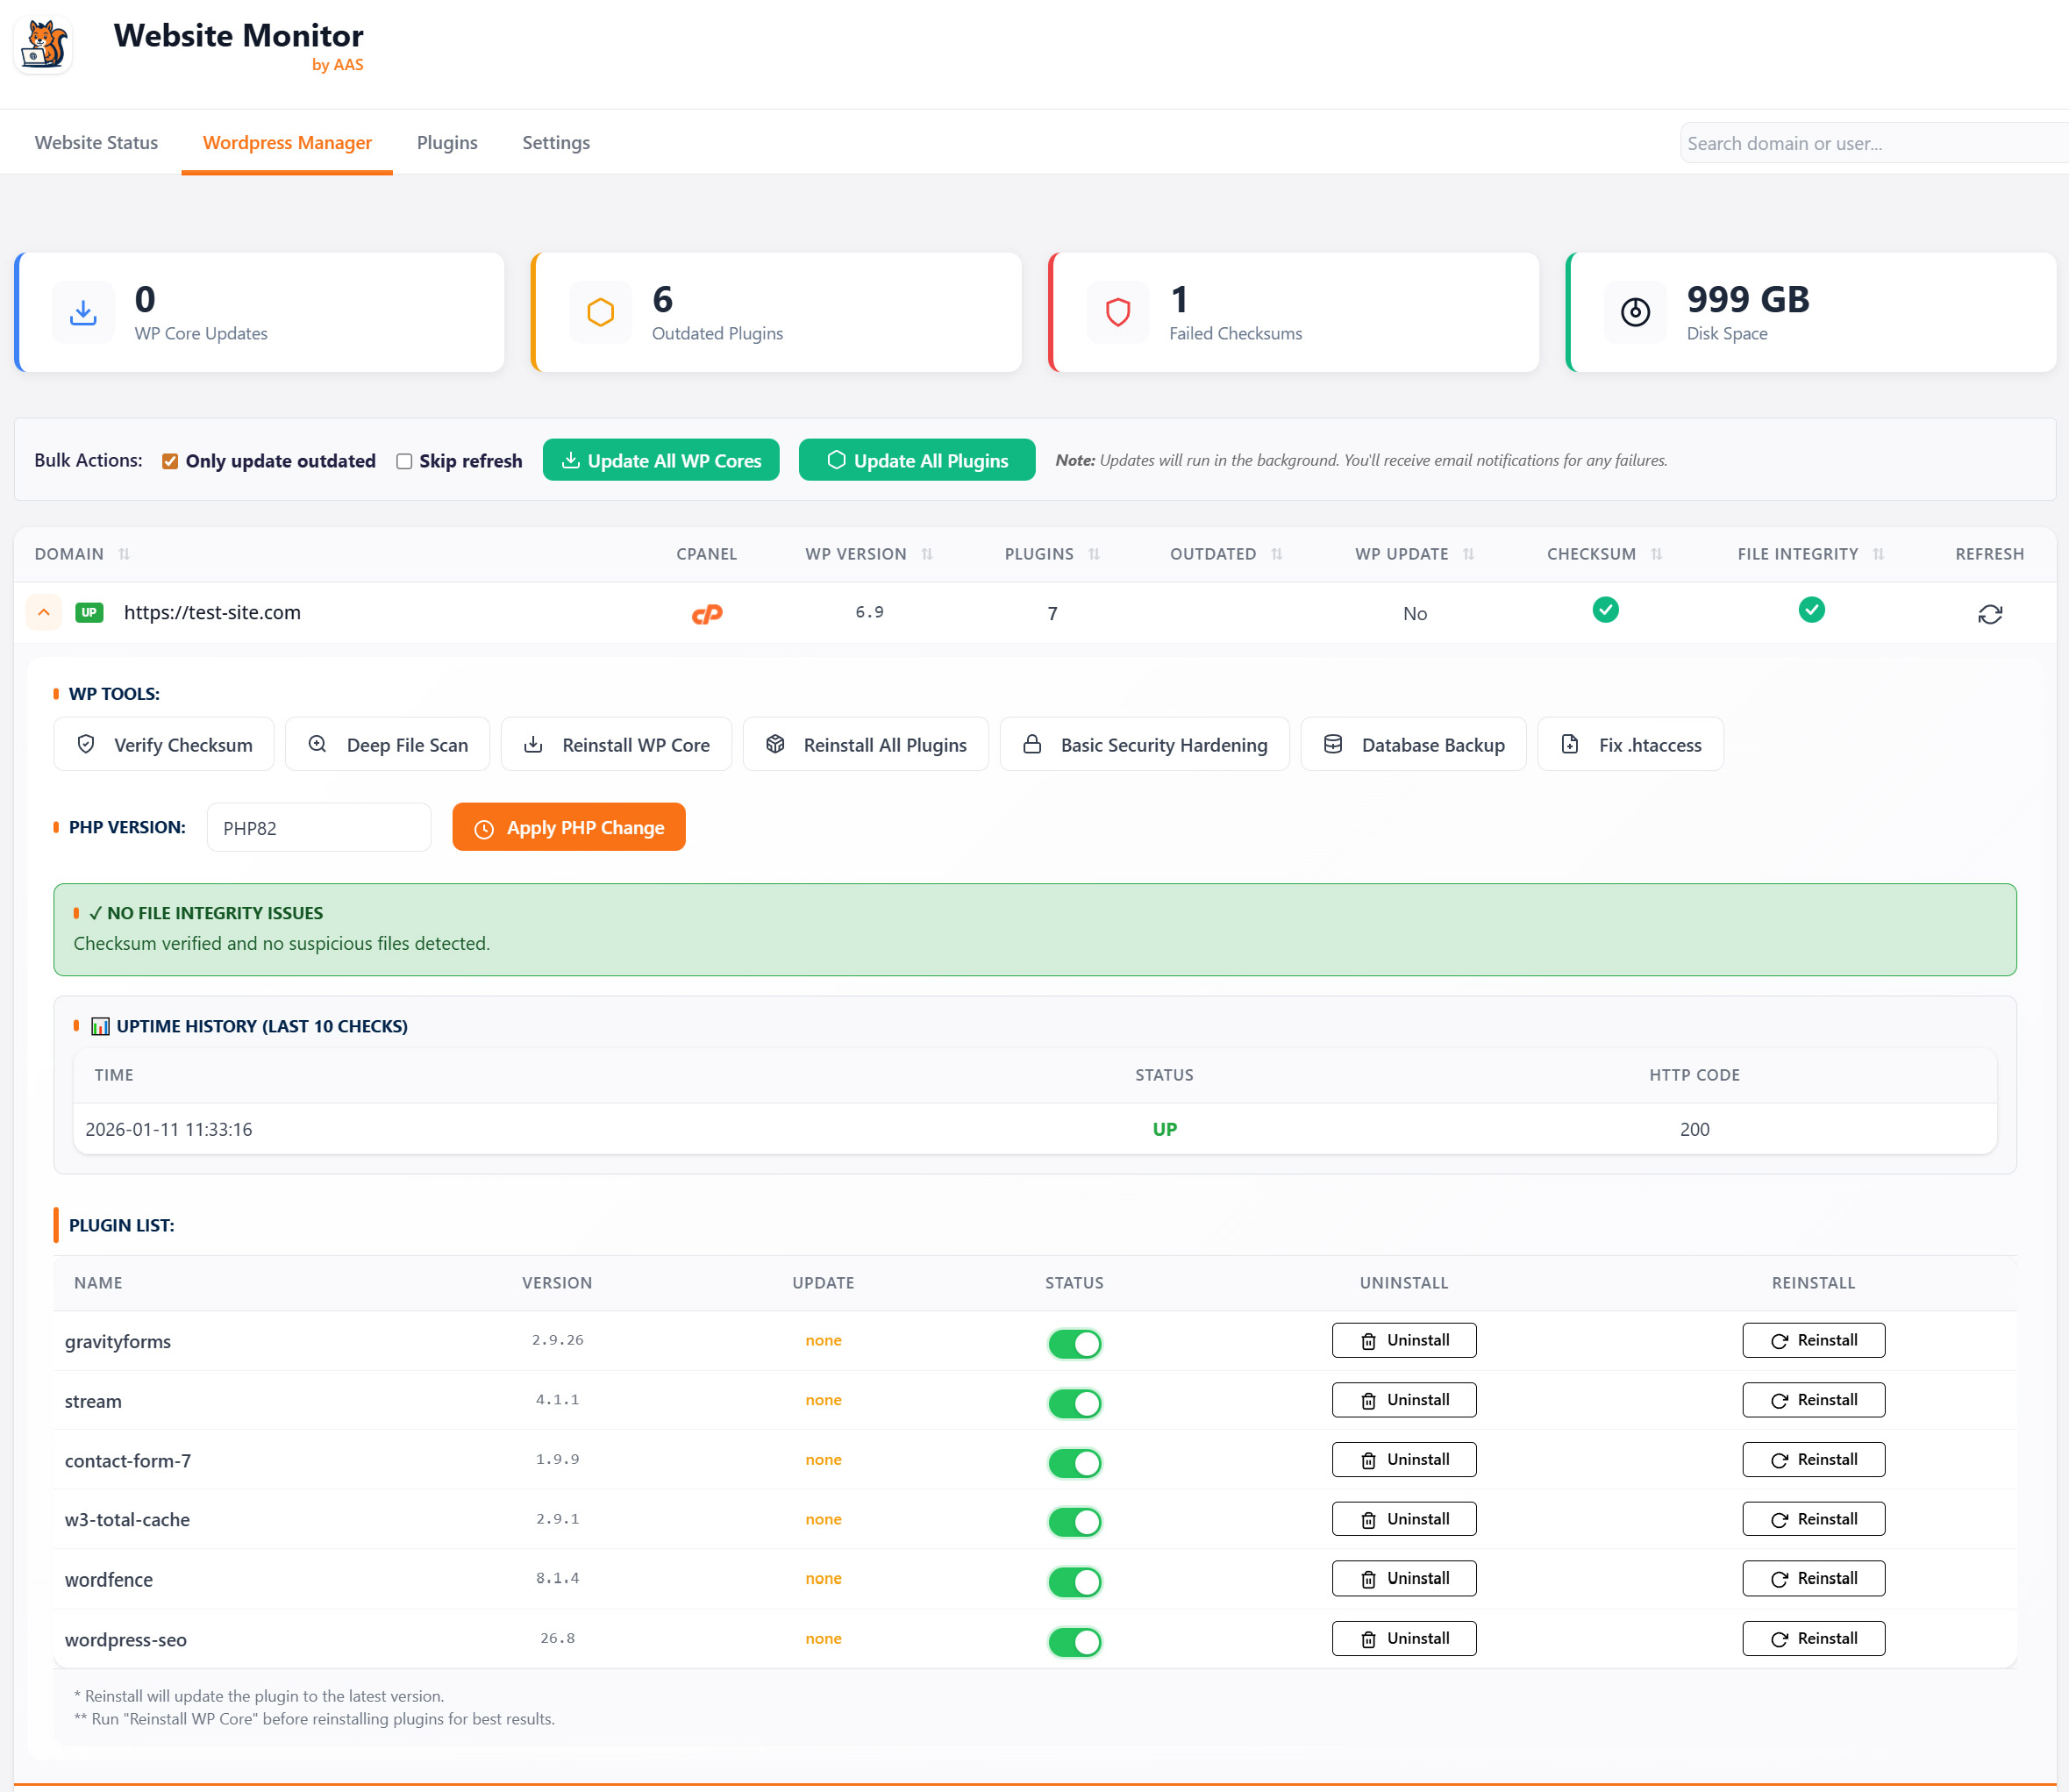Enable the Skip refresh checkbox

pos(404,461)
